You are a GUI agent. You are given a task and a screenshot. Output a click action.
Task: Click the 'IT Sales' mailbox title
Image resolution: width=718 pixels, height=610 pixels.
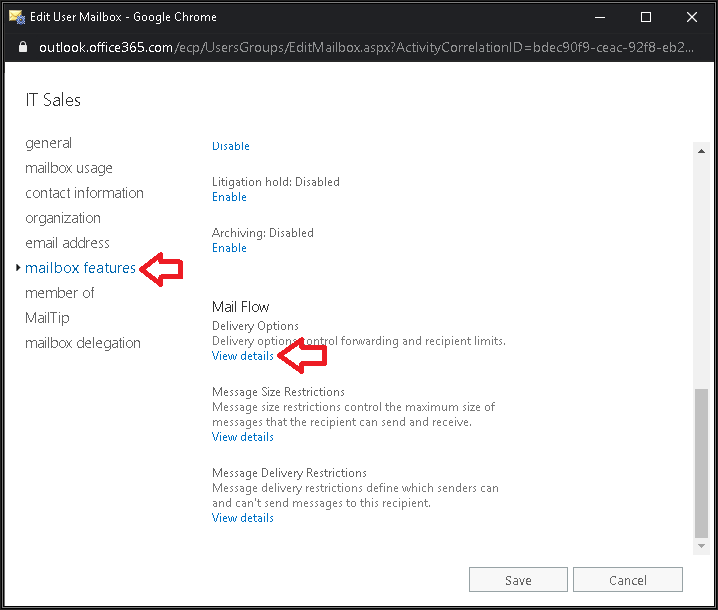tap(53, 100)
